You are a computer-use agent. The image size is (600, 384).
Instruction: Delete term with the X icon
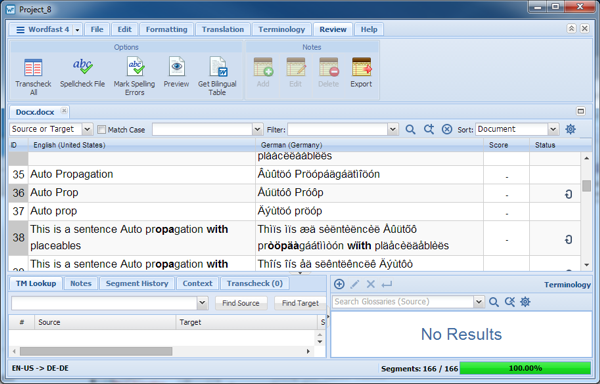tap(370, 284)
